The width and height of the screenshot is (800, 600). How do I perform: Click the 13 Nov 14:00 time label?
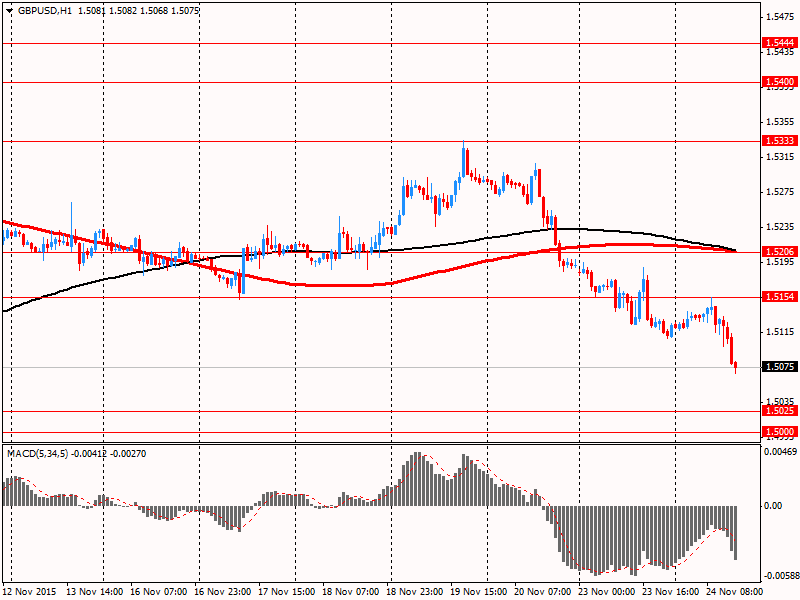coord(95,592)
